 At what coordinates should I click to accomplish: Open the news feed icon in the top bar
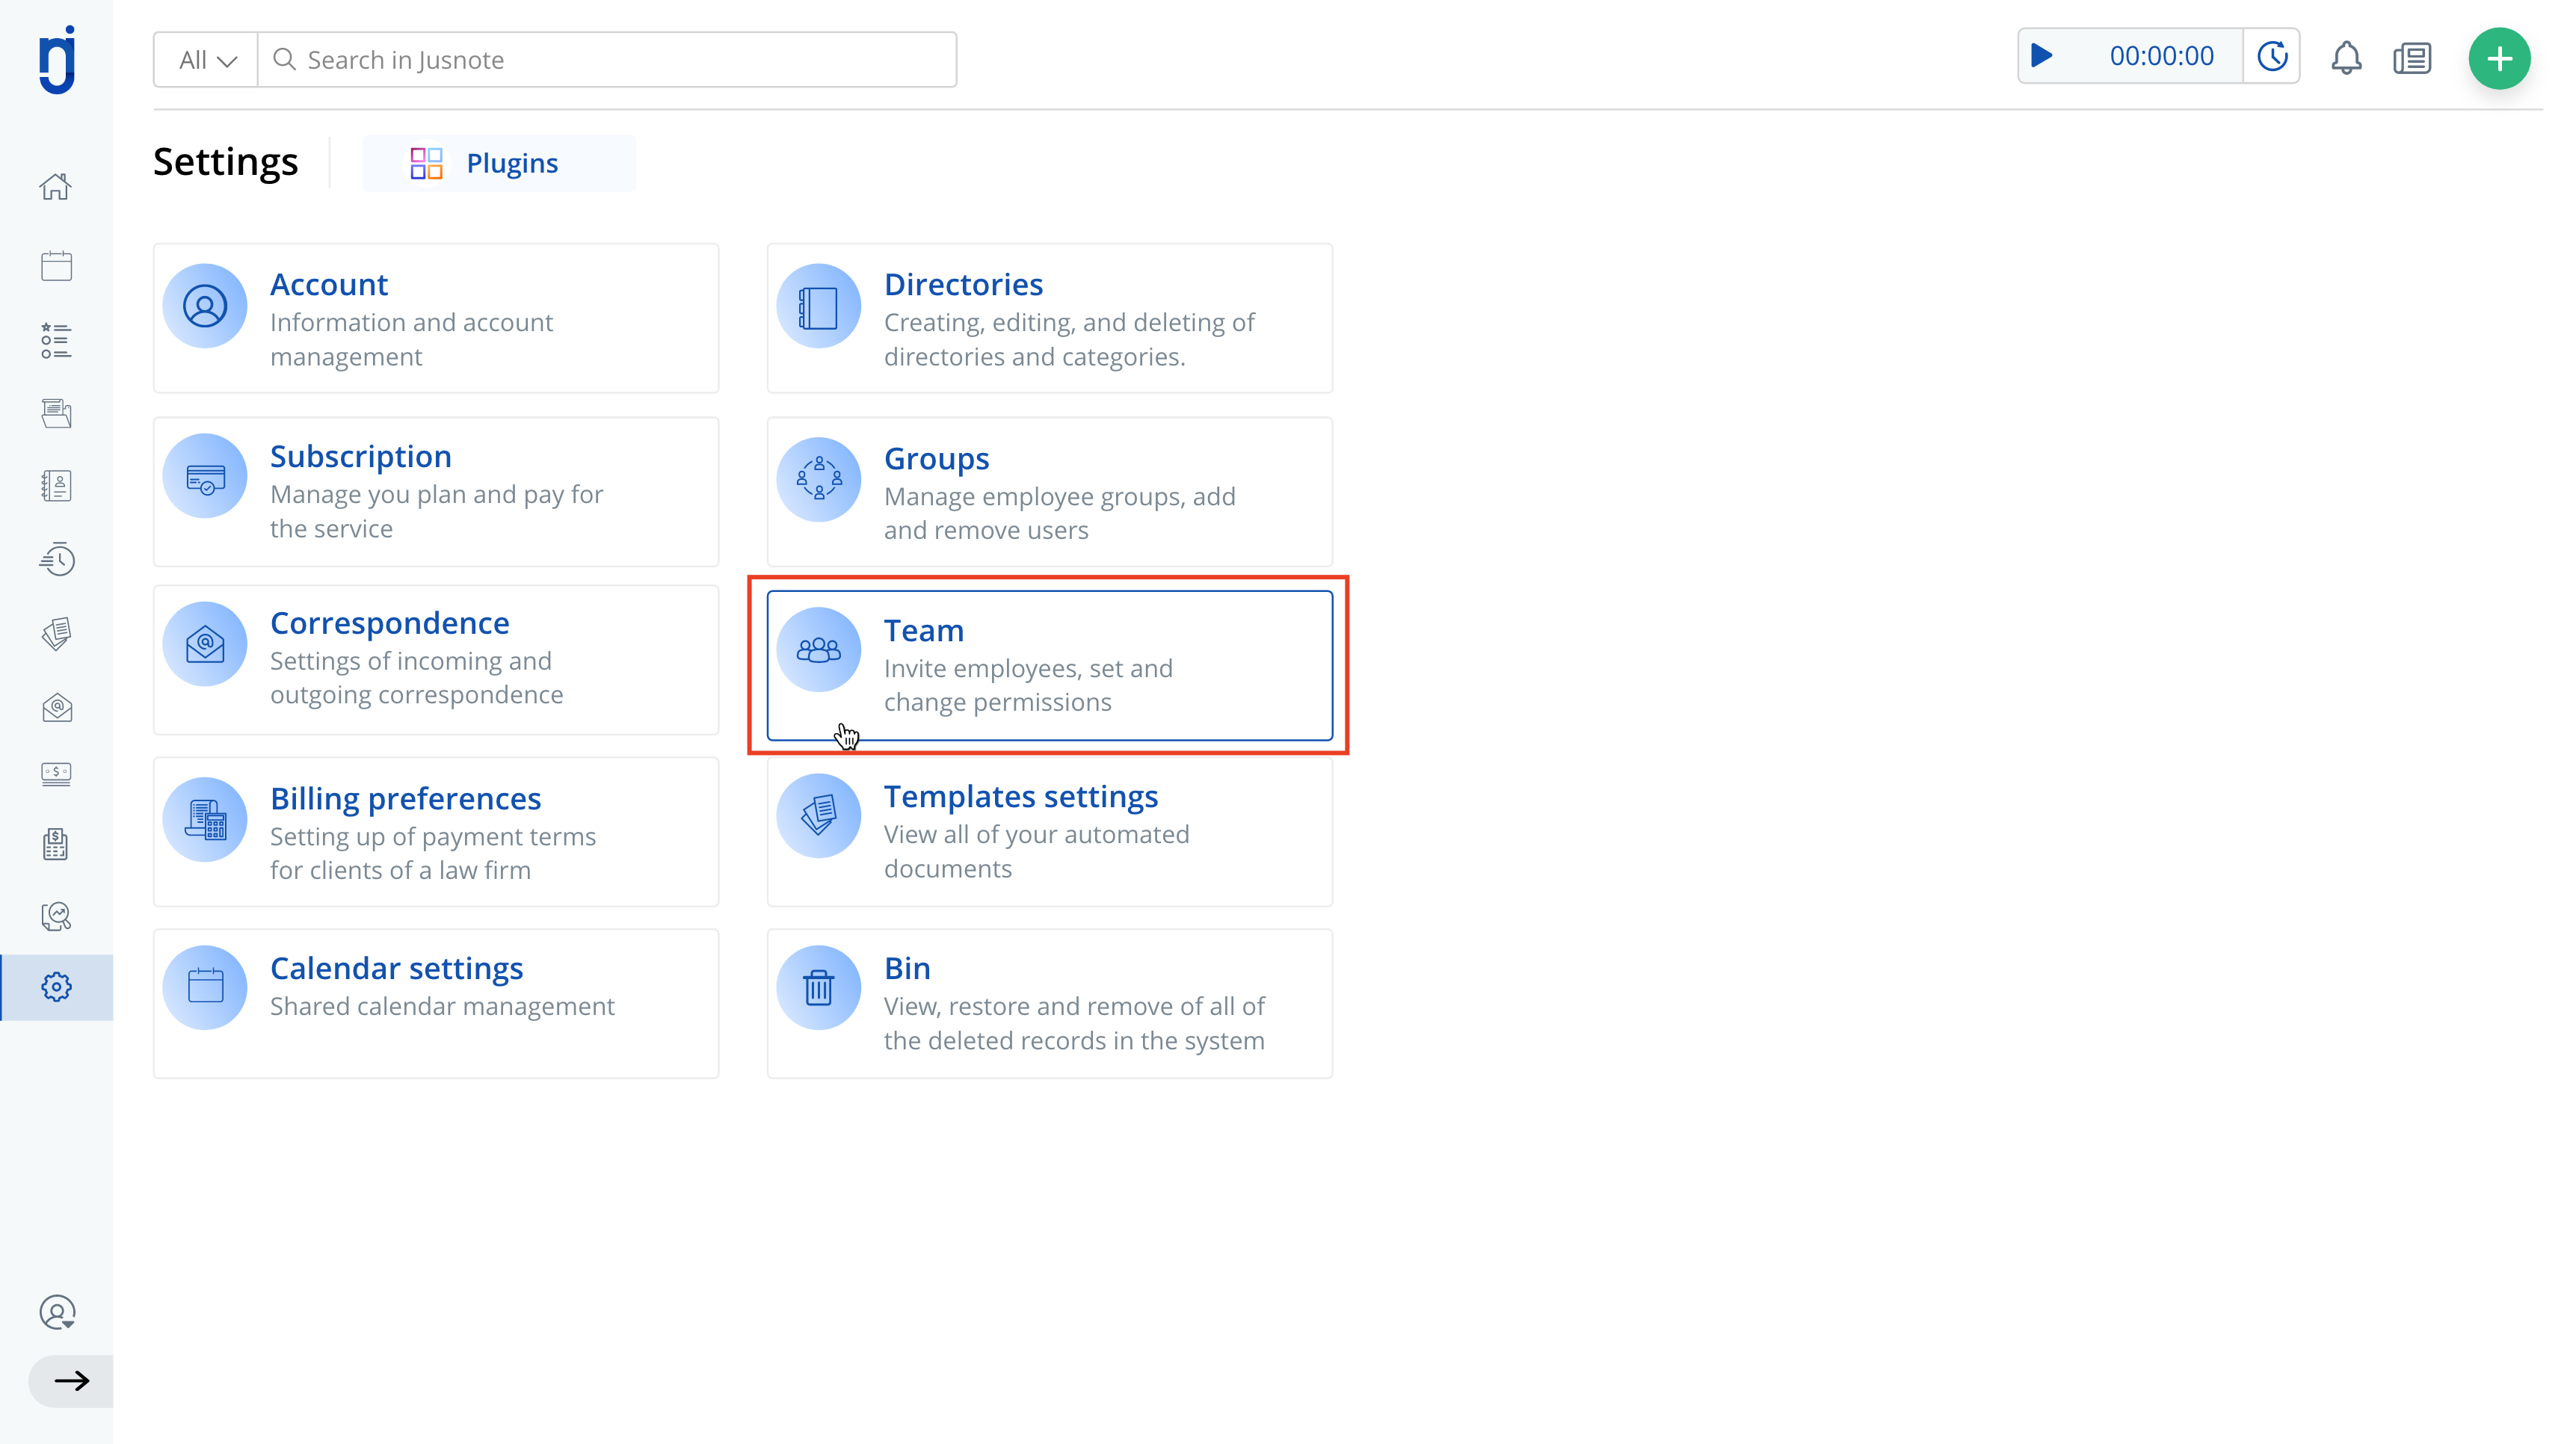point(2412,58)
